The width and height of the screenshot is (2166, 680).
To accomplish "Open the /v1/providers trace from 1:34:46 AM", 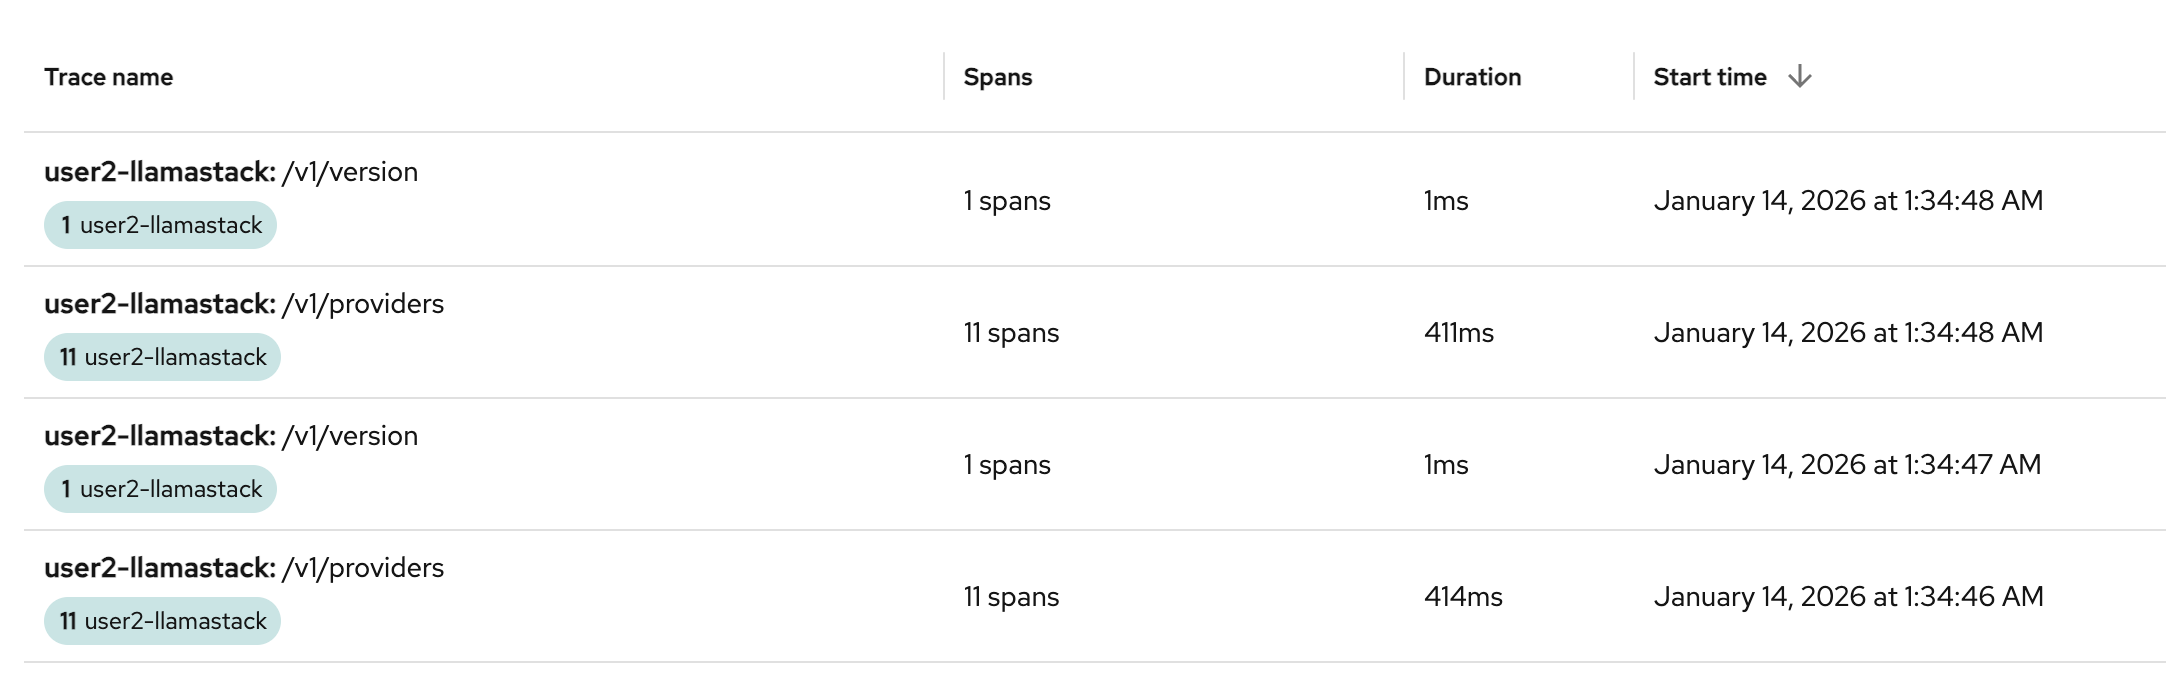I will (x=245, y=568).
